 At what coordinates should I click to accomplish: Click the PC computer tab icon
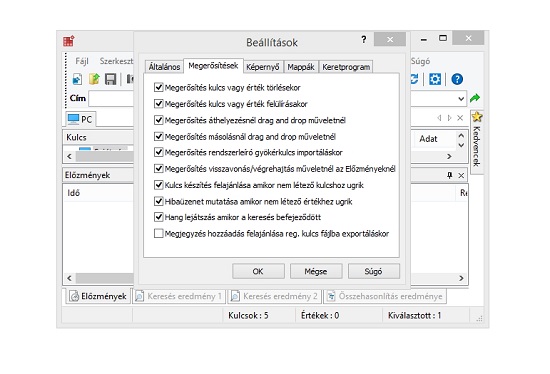(73, 119)
